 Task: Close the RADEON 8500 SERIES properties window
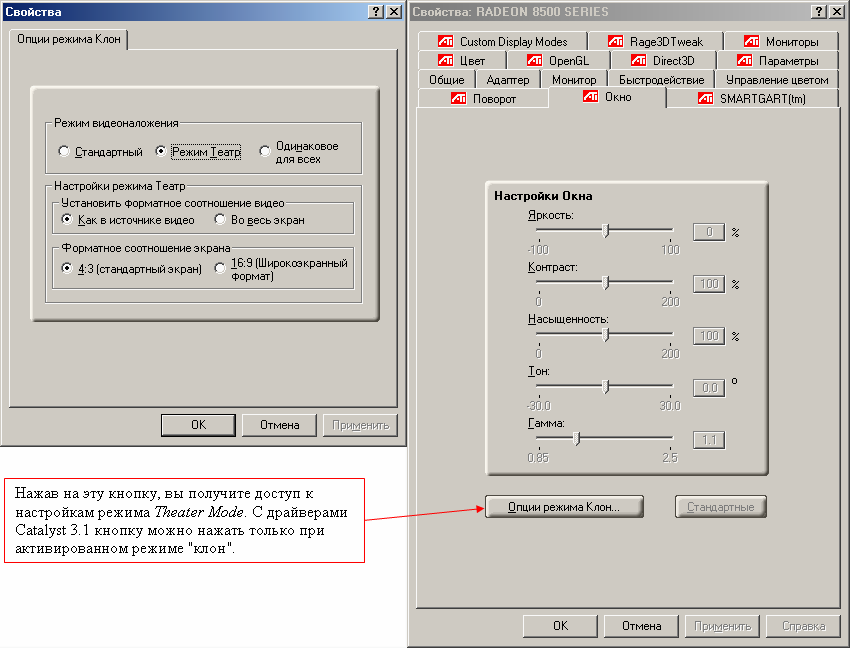(838, 12)
